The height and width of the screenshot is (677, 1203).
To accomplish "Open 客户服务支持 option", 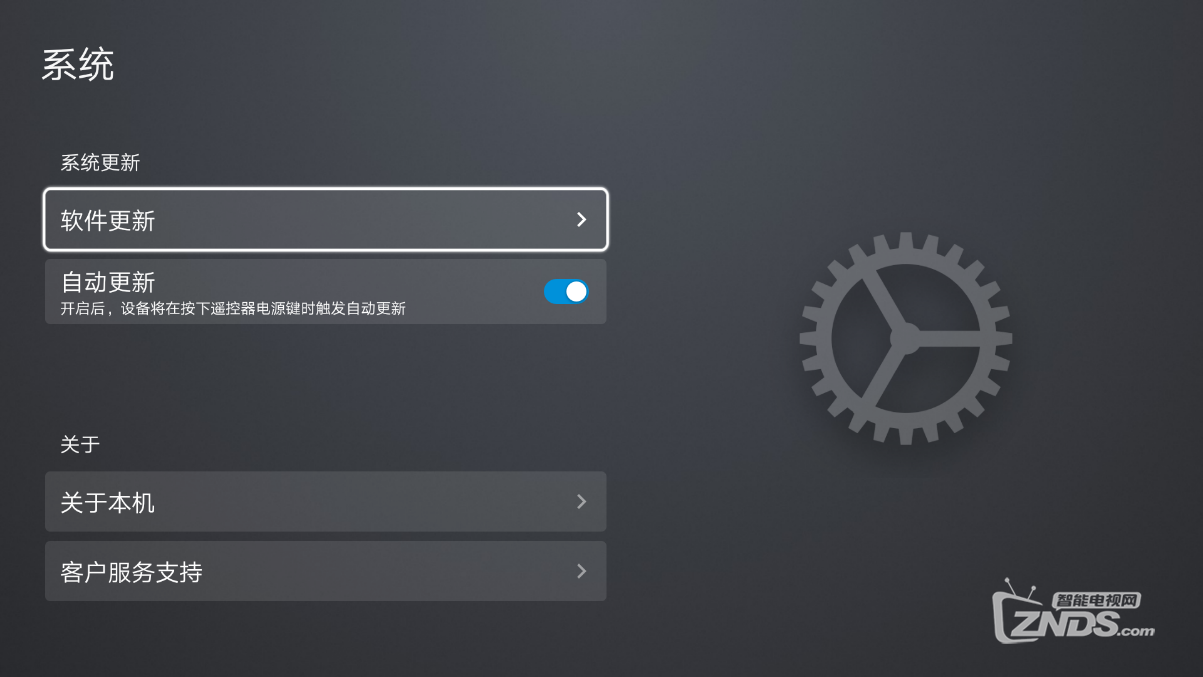I will click(x=326, y=572).
